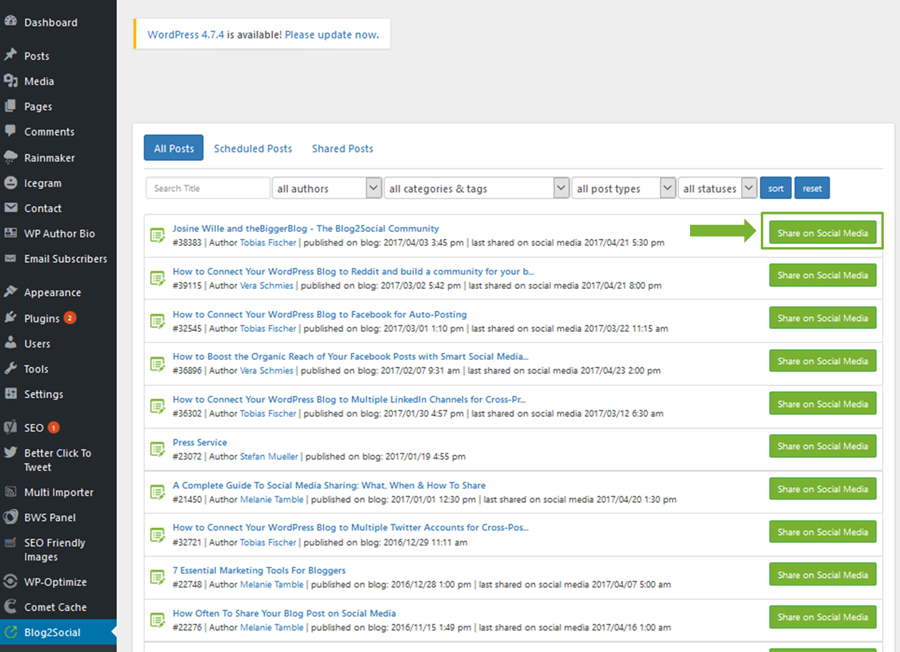Screen dimensions: 900x652
Task: Click post icon beside How Often To Share row
Action: 157,620
